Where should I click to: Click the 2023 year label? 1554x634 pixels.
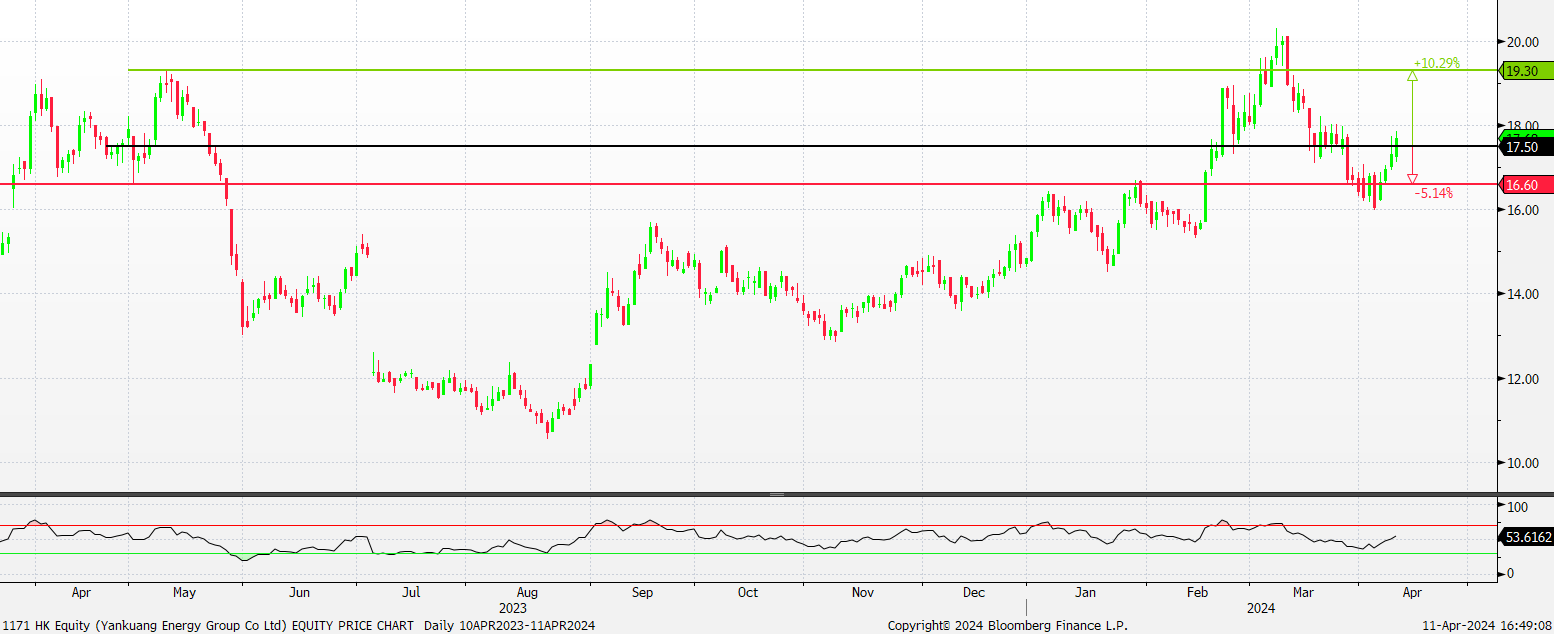[512, 607]
